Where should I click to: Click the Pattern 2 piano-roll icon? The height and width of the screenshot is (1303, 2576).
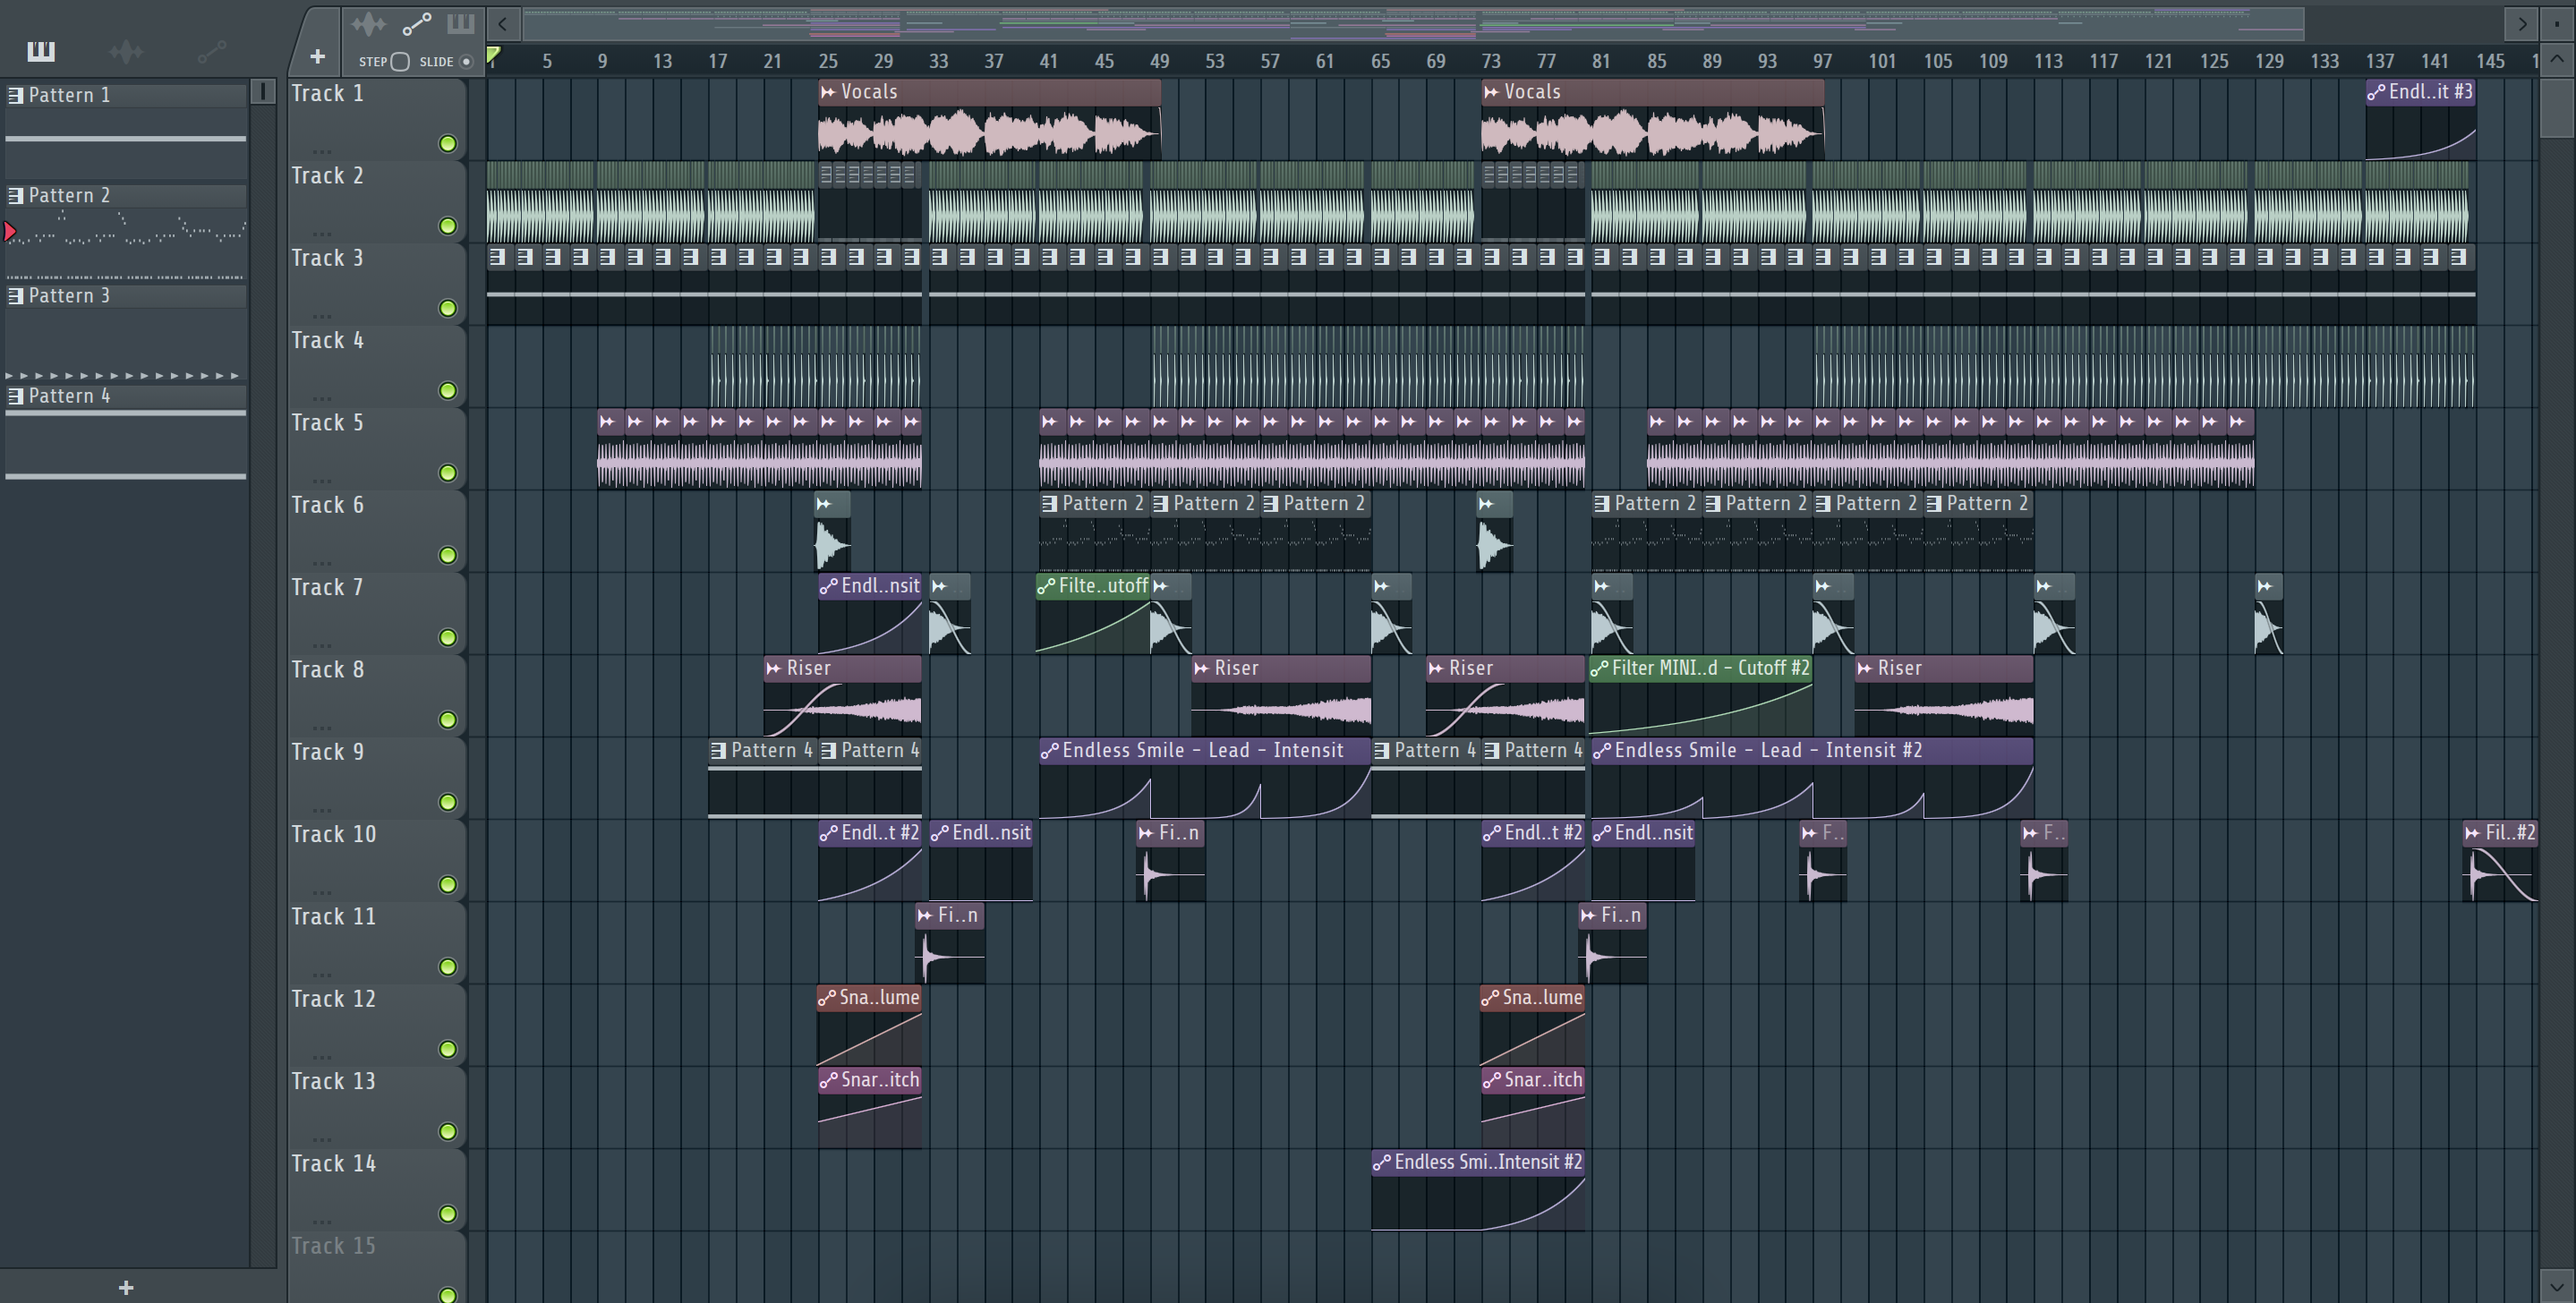pyautogui.click(x=16, y=195)
